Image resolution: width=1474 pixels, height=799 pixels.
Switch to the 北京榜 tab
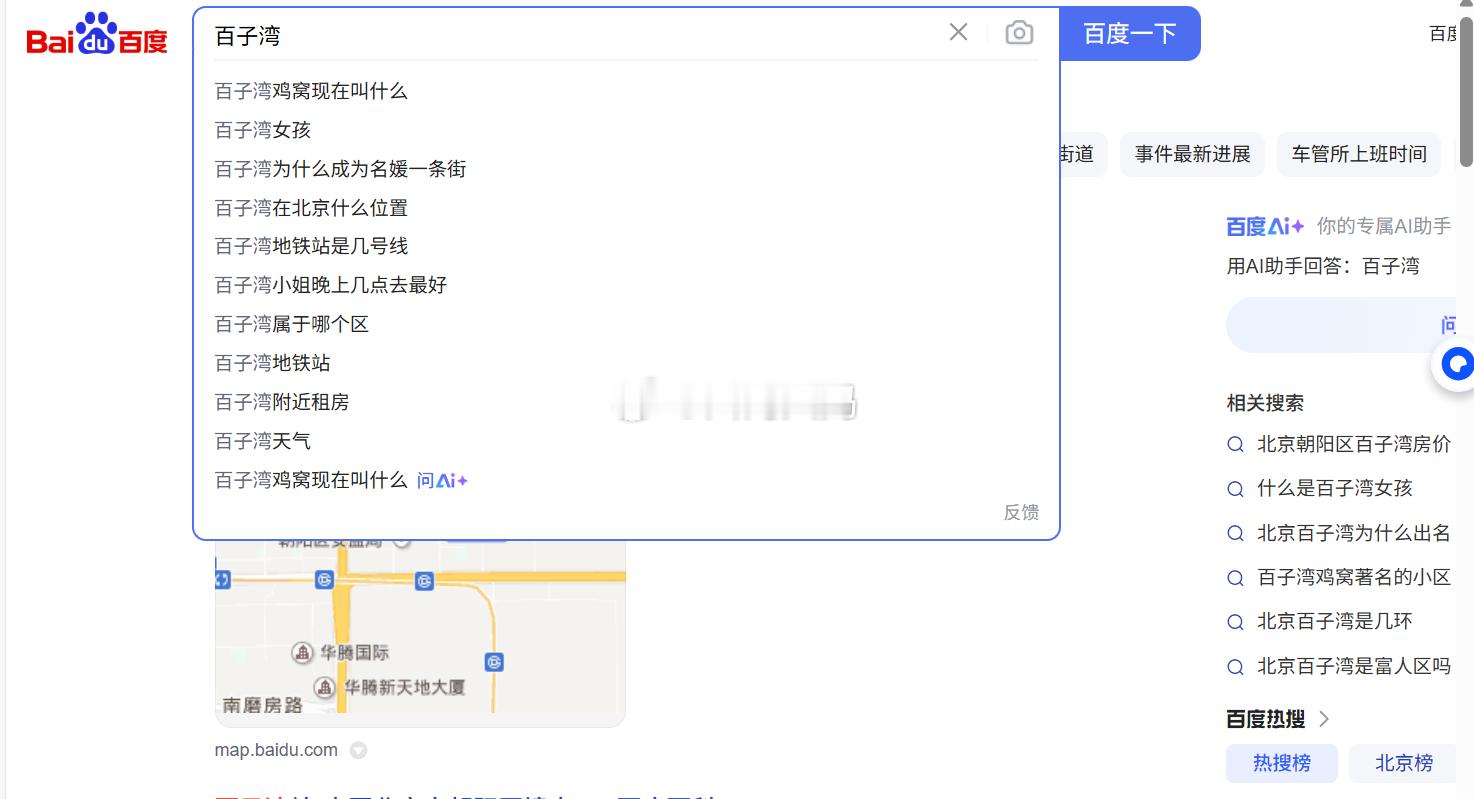[1404, 763]
